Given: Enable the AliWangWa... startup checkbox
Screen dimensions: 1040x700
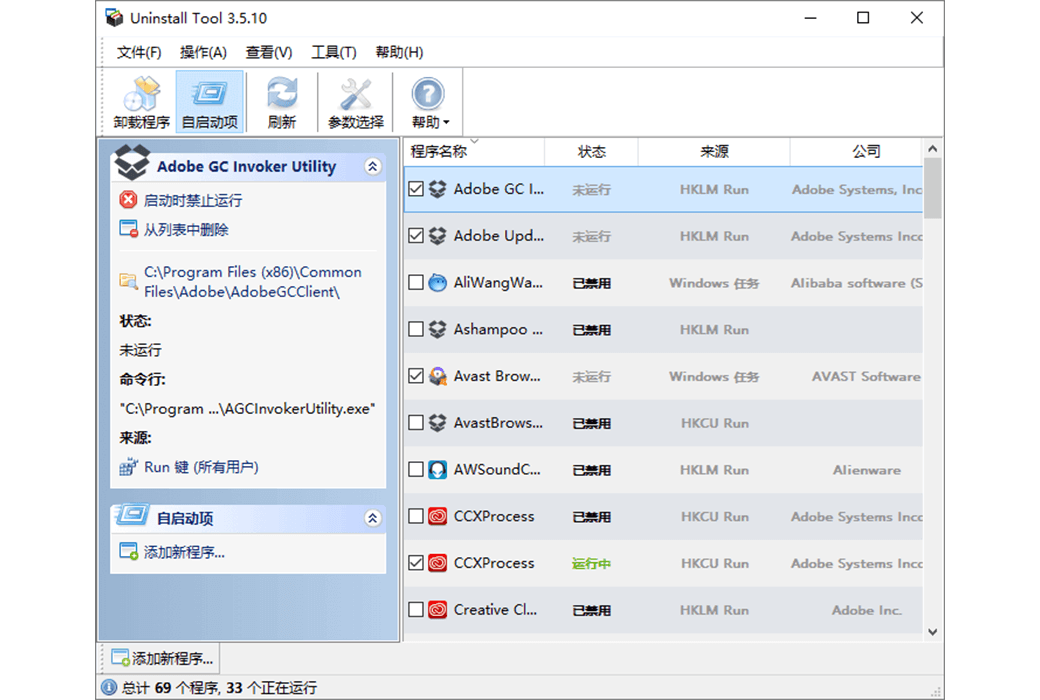Looking at the screenshot, I should coord(416,283).
